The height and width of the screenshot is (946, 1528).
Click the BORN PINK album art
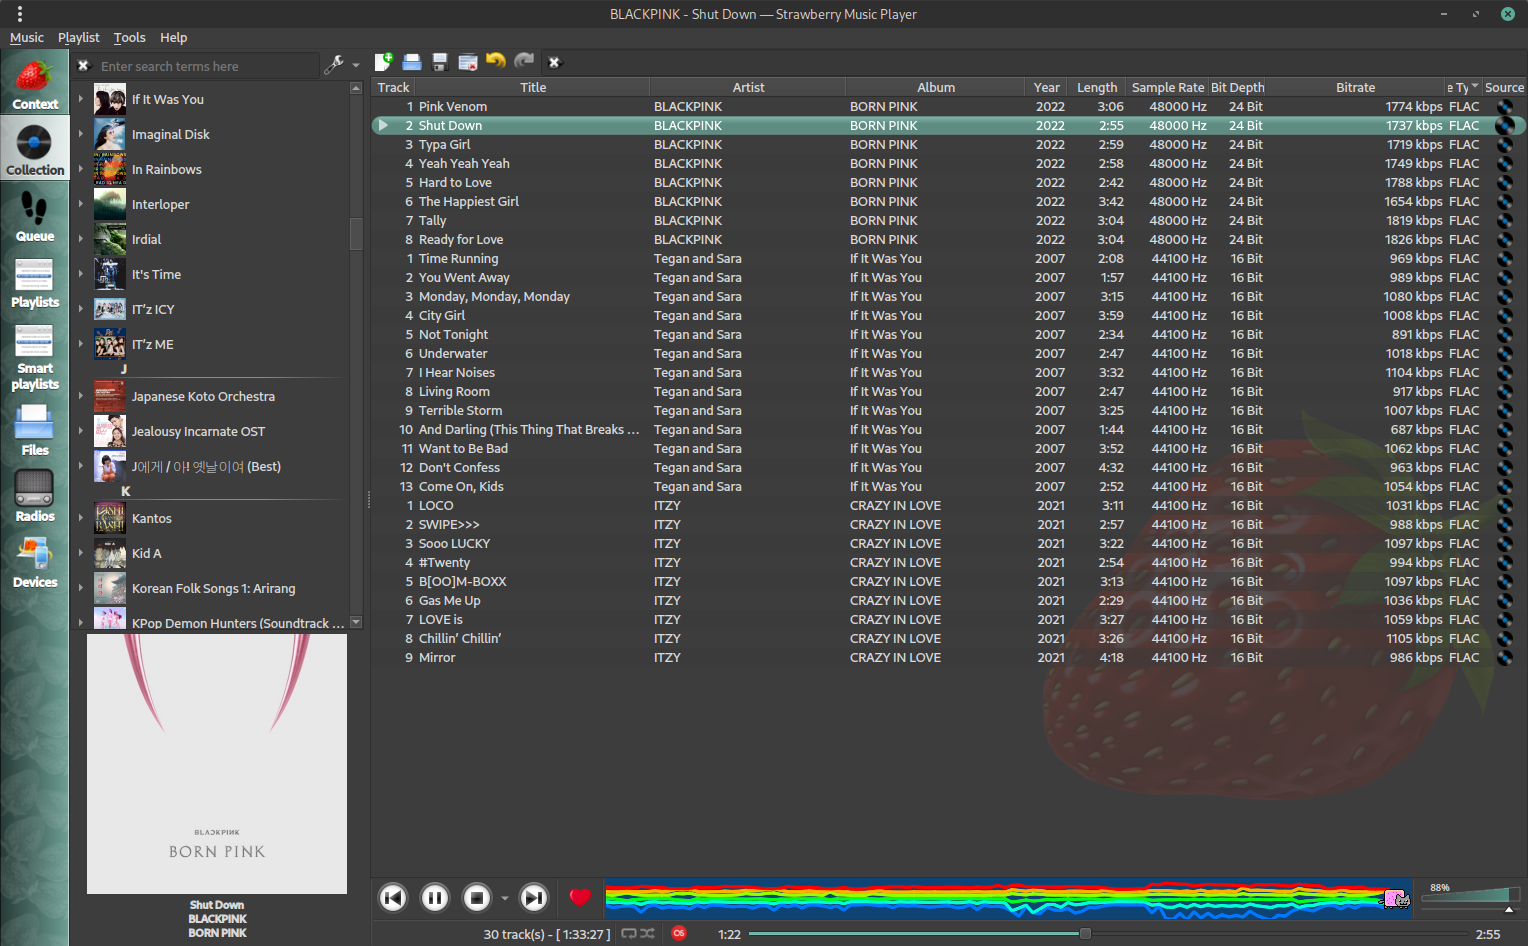pyautogui.click(x=217, y=764)
